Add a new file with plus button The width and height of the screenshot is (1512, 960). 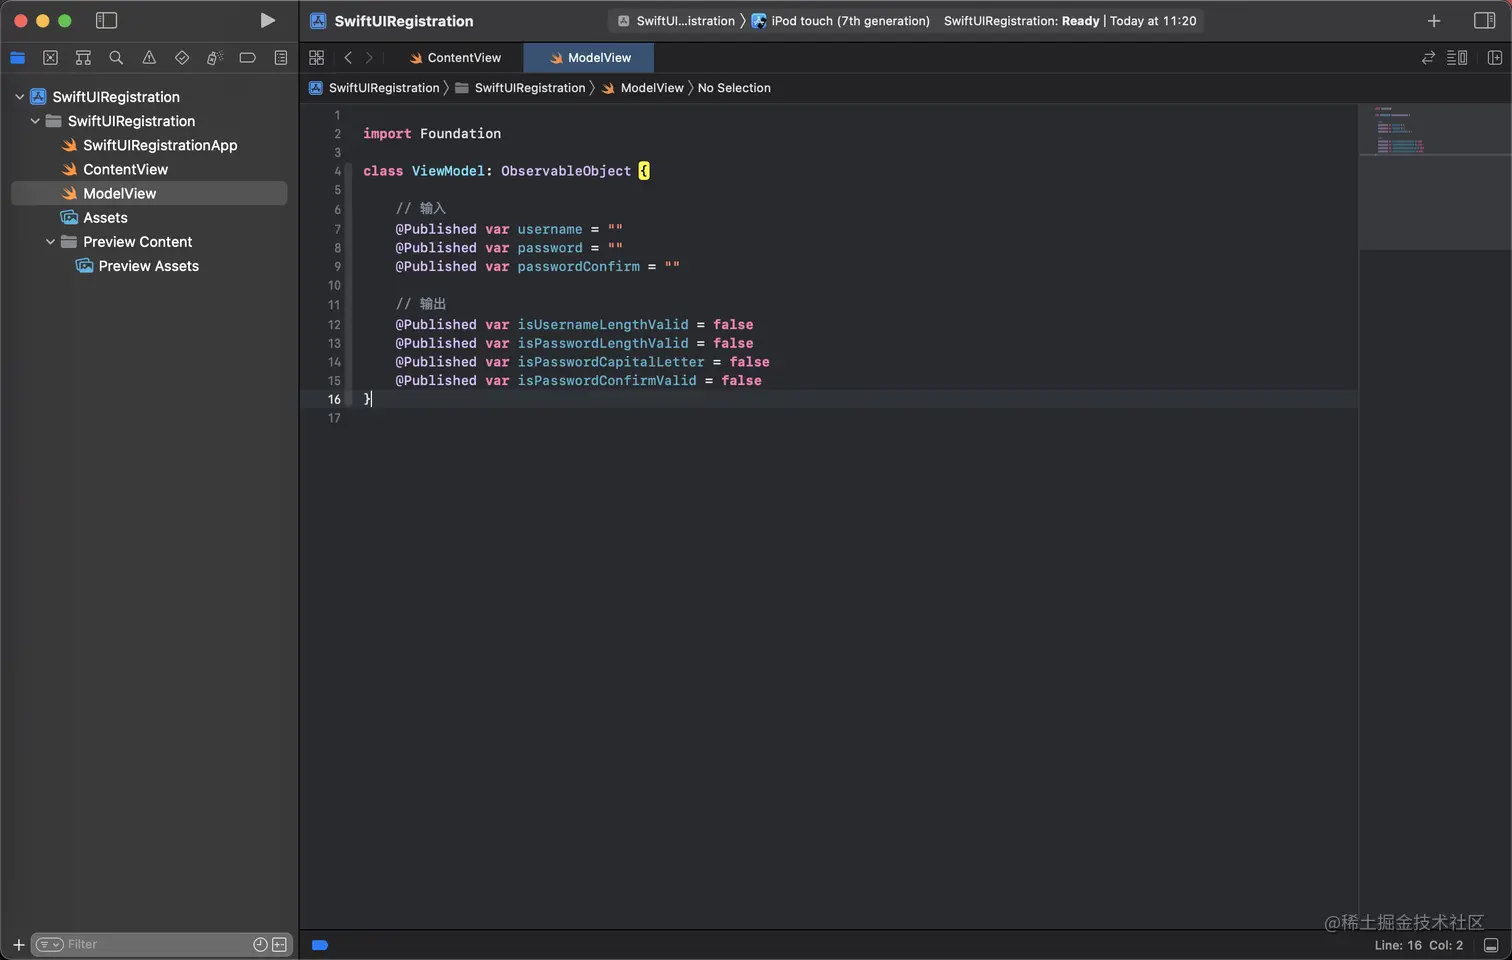point(18,944)
